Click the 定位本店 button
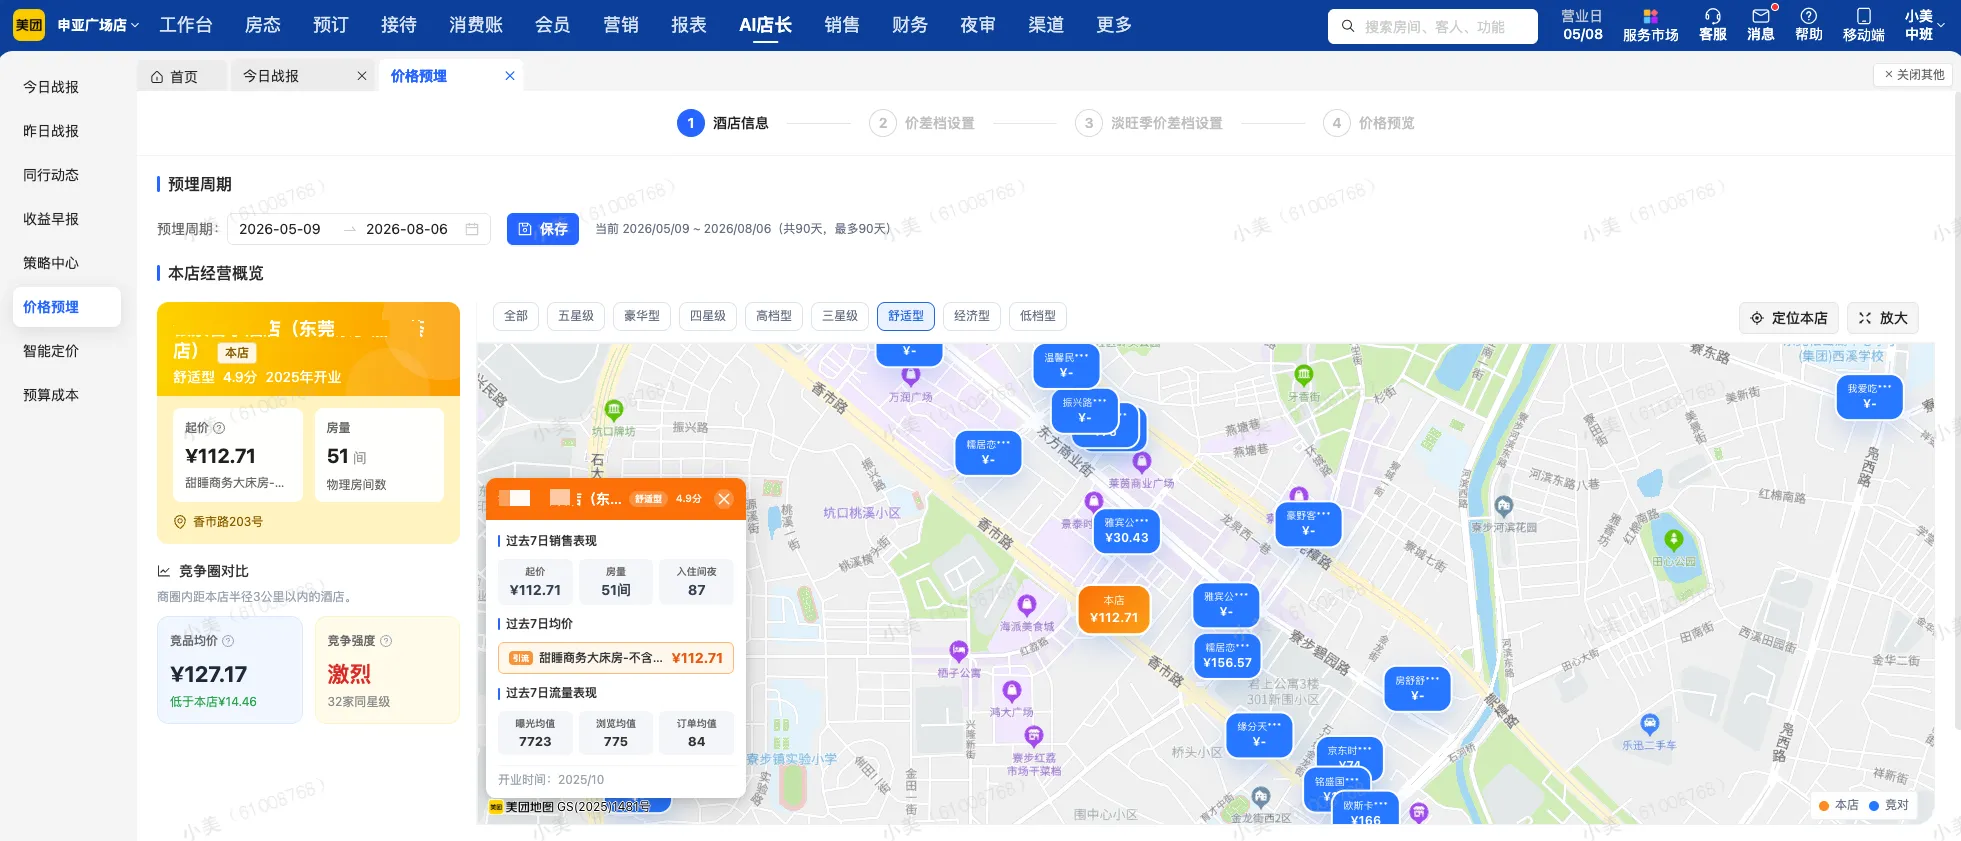 [1789, 318]
